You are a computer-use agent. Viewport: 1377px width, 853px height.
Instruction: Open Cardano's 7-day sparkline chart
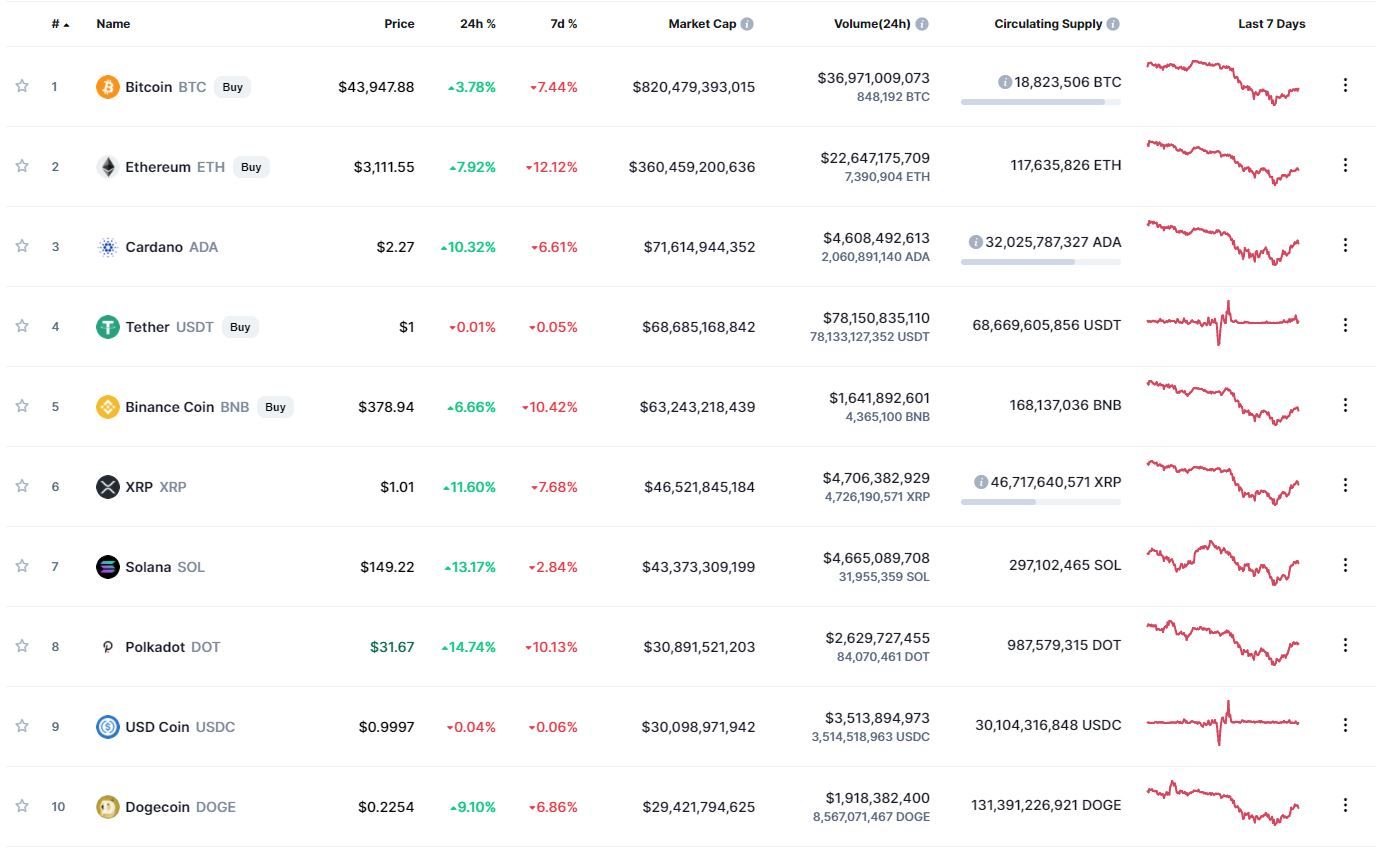point(1223,243)
